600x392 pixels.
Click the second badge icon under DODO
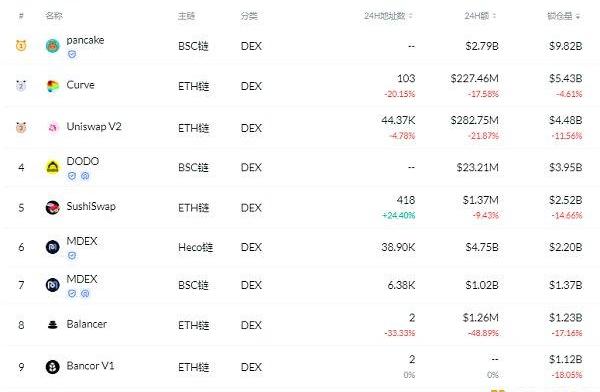click(85, 176)
